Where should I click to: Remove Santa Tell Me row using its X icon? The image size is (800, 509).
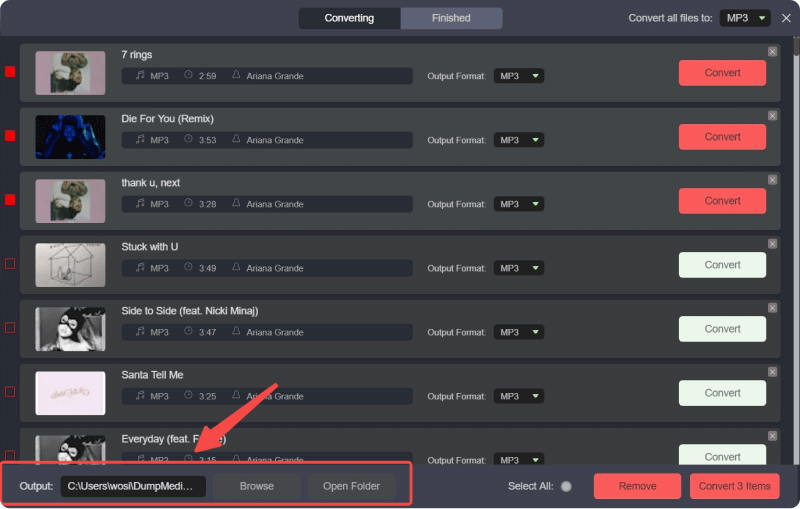(772, 372)
